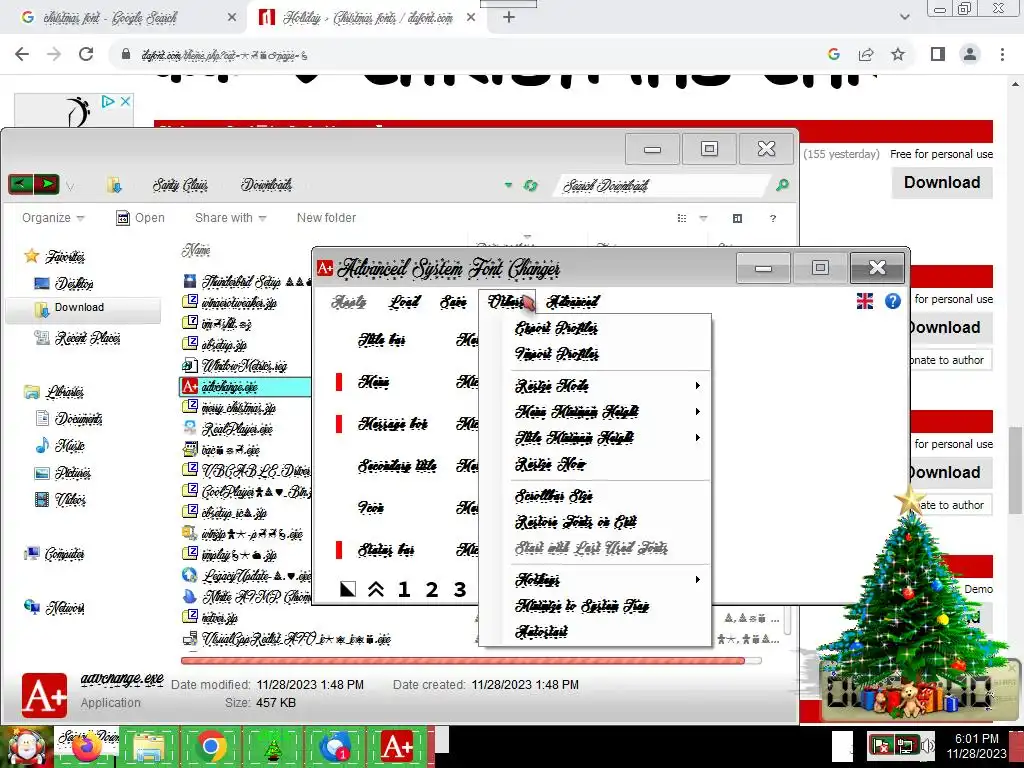Choose Import Profiles from the menu

(556, 354)
